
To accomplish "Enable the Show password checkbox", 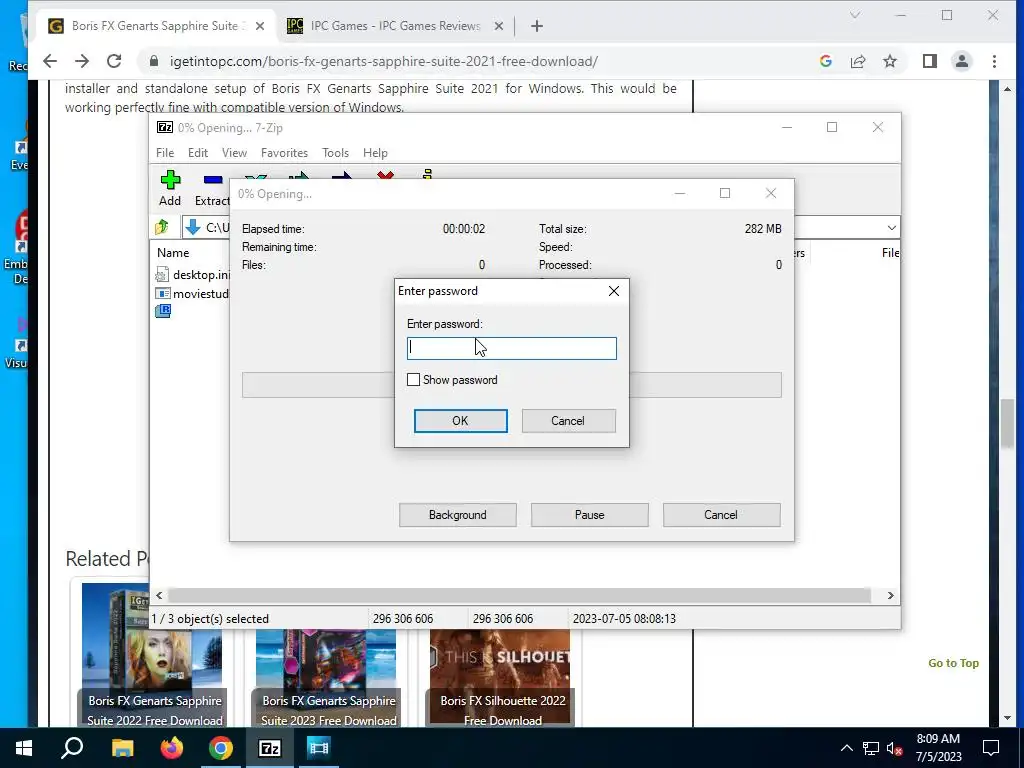I will pos(413,379).
